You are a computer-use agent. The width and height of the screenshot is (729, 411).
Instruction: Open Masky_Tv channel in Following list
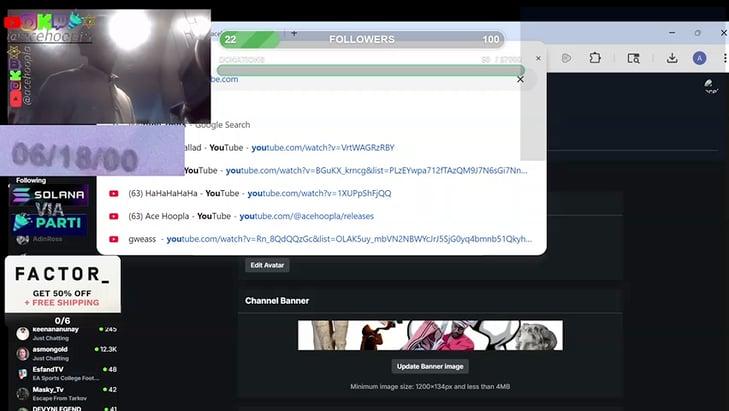48,390
